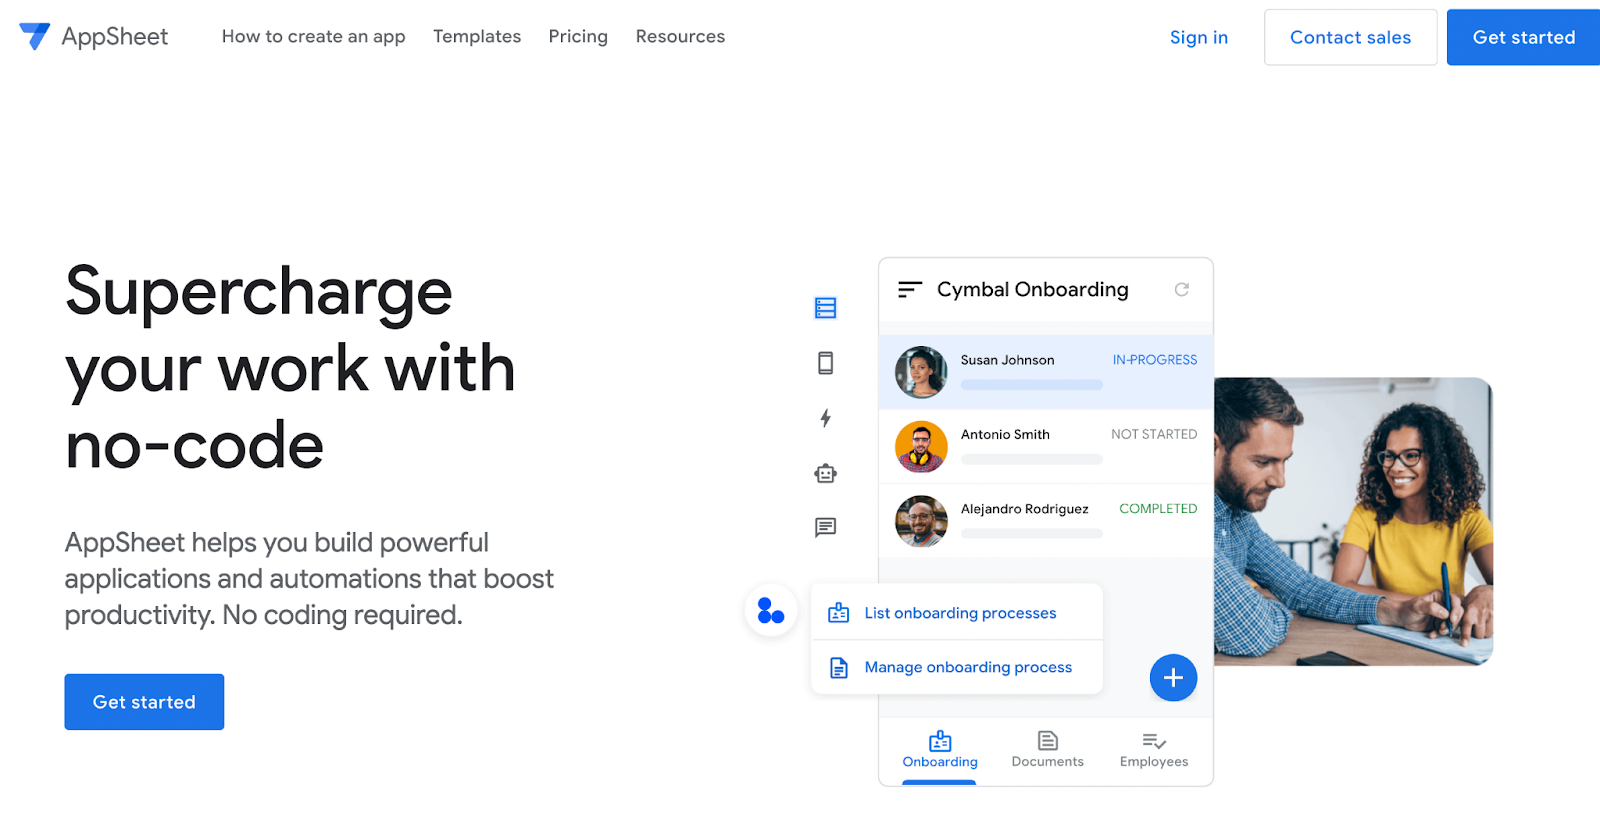Click the AppSheet logo icon
This screenshot has width=1600, height=831.
[34, 36]
